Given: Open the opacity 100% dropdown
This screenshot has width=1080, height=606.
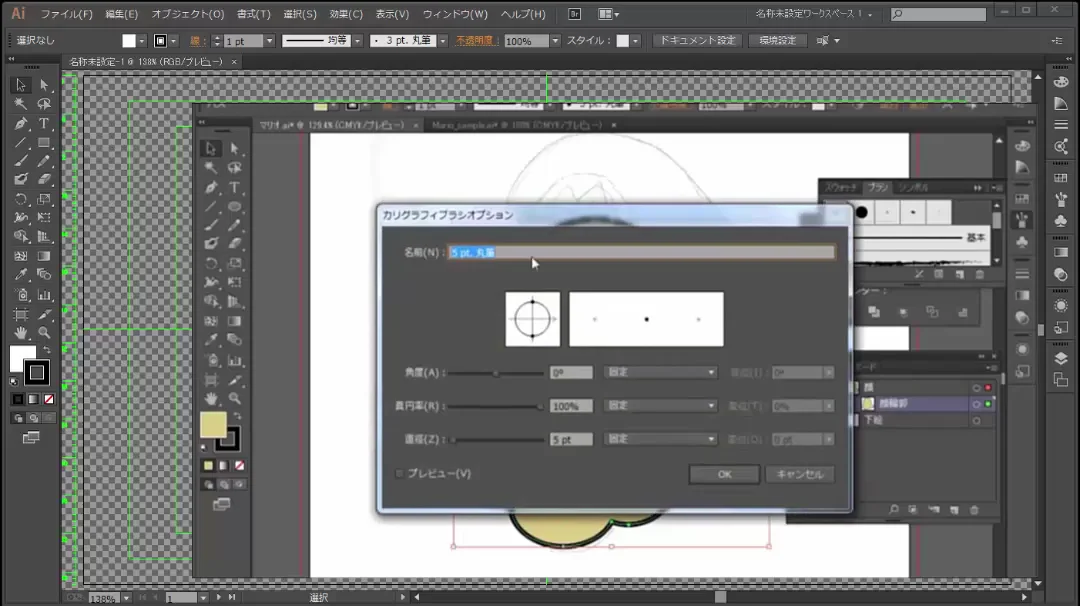Looking at the screenshot, I should click(x=555, y=41).
